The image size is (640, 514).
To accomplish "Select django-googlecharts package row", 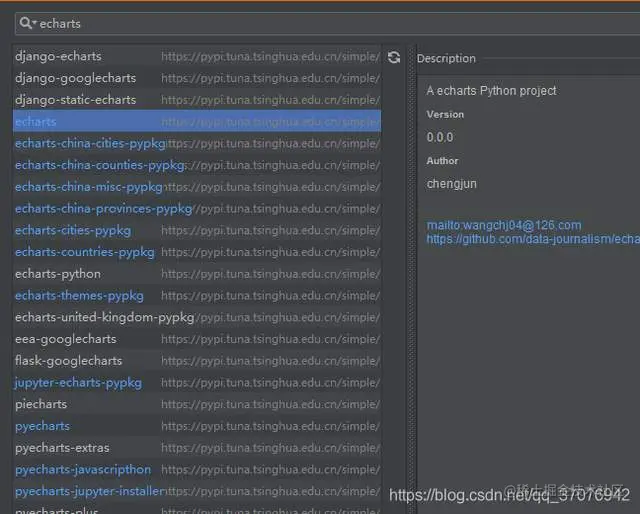I will [197, 78].
